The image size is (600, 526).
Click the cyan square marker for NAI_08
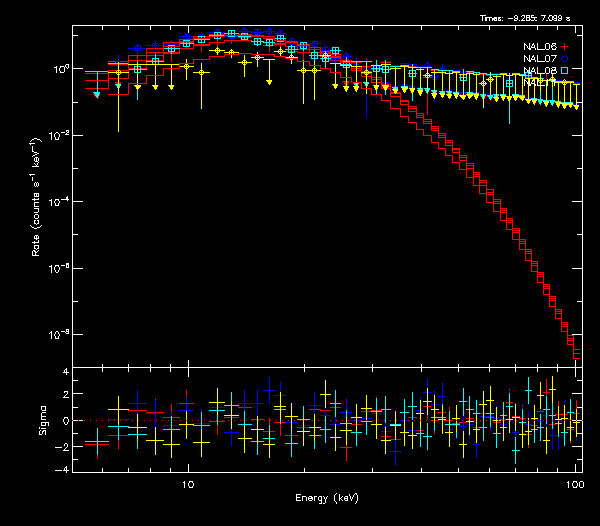click(564, 71)
